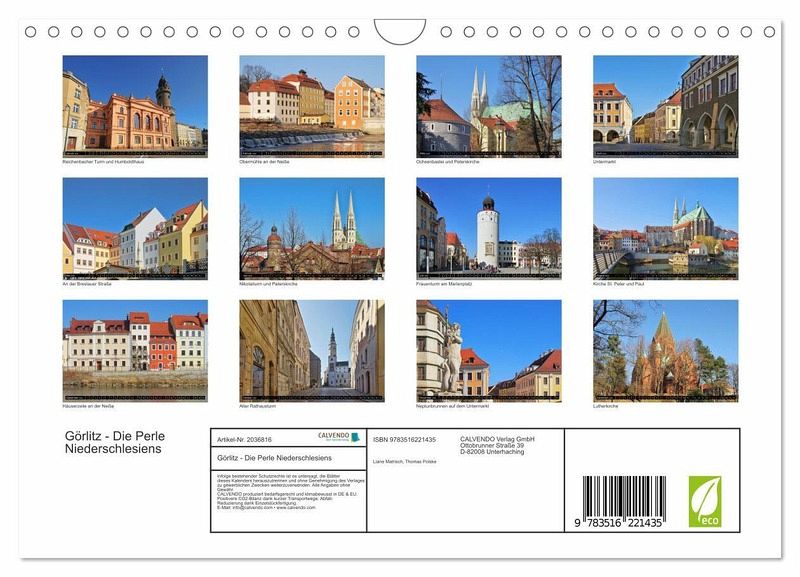Open the Ochsenbastei und Peterskirche photo
The height and width of the screenshot is (577, 800).
click(489, 106)
